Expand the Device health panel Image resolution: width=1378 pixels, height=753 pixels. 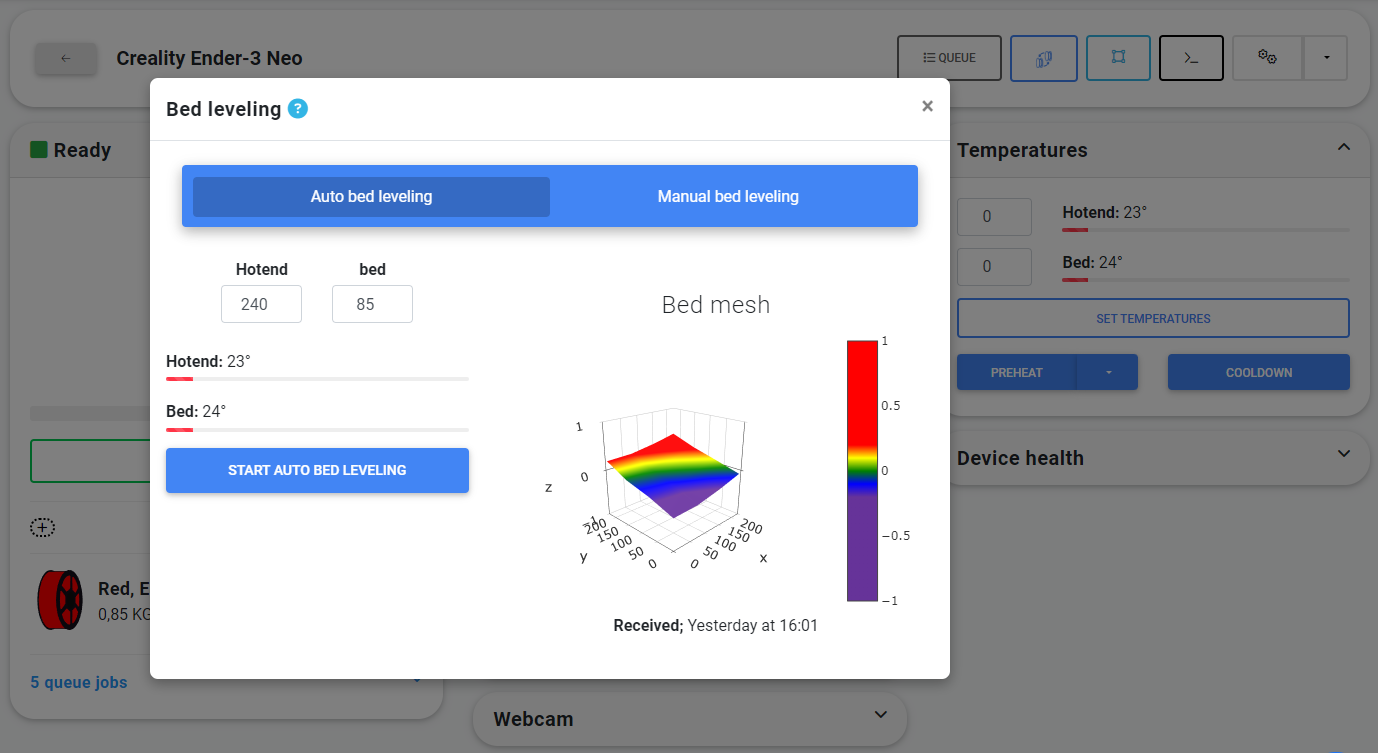tap(1344, 454)
